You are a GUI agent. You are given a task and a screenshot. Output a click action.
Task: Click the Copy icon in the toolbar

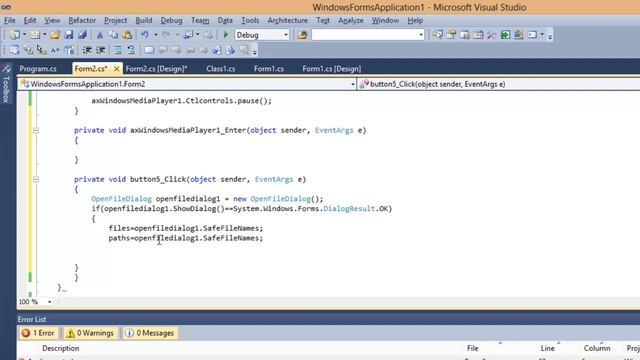tap(113, 35)
